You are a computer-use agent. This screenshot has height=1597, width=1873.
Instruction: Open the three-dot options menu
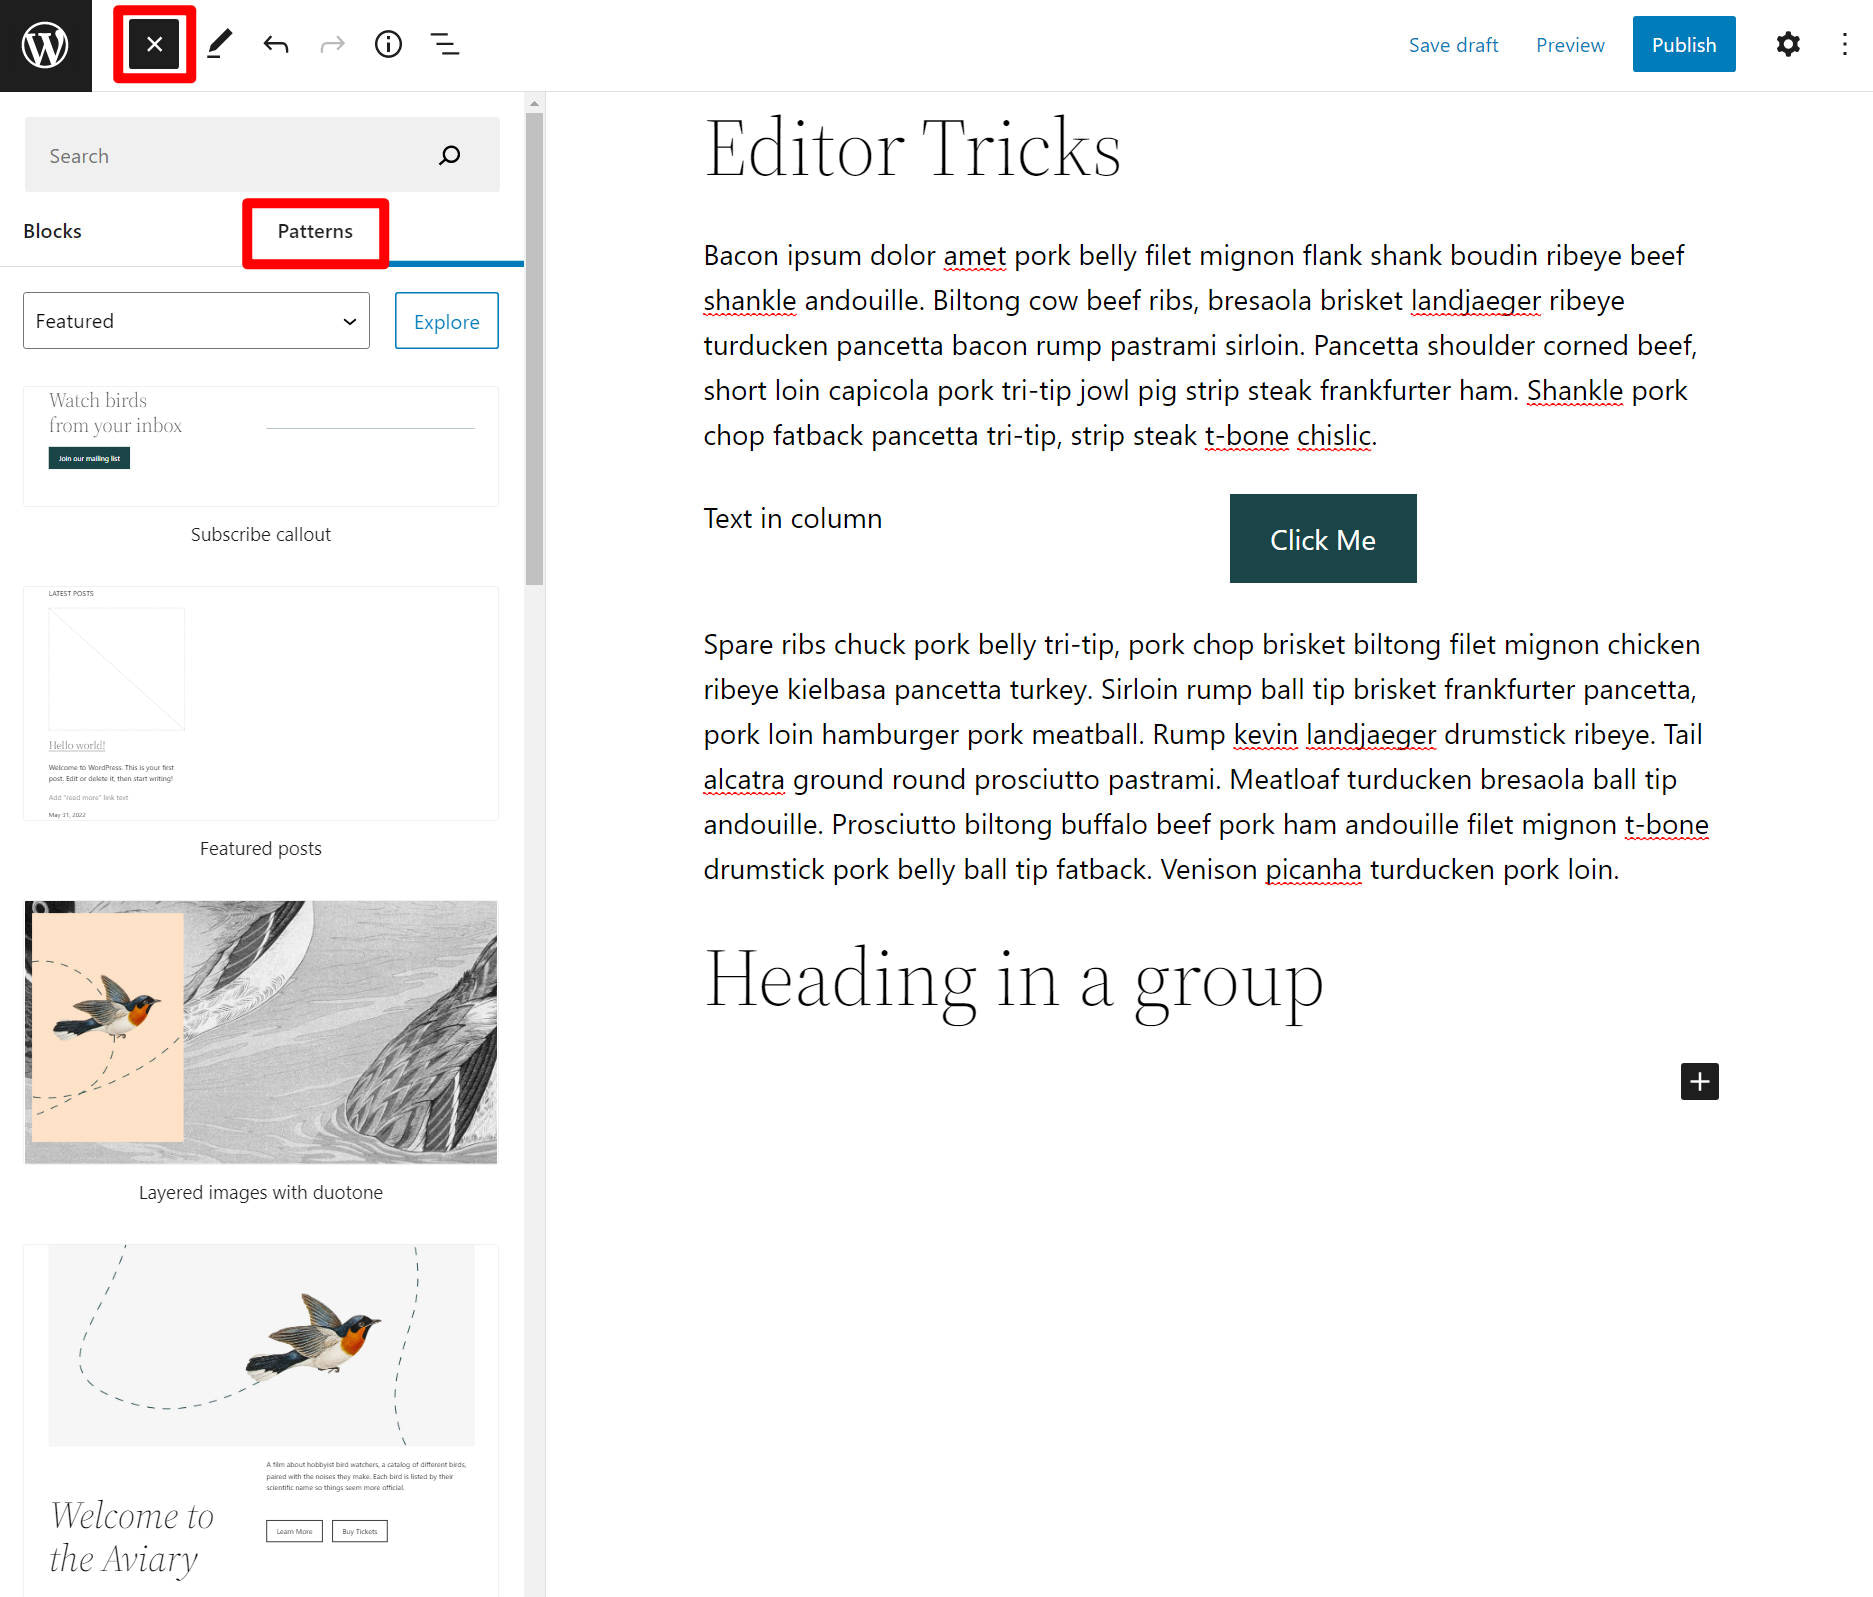tap(1844, 44)
